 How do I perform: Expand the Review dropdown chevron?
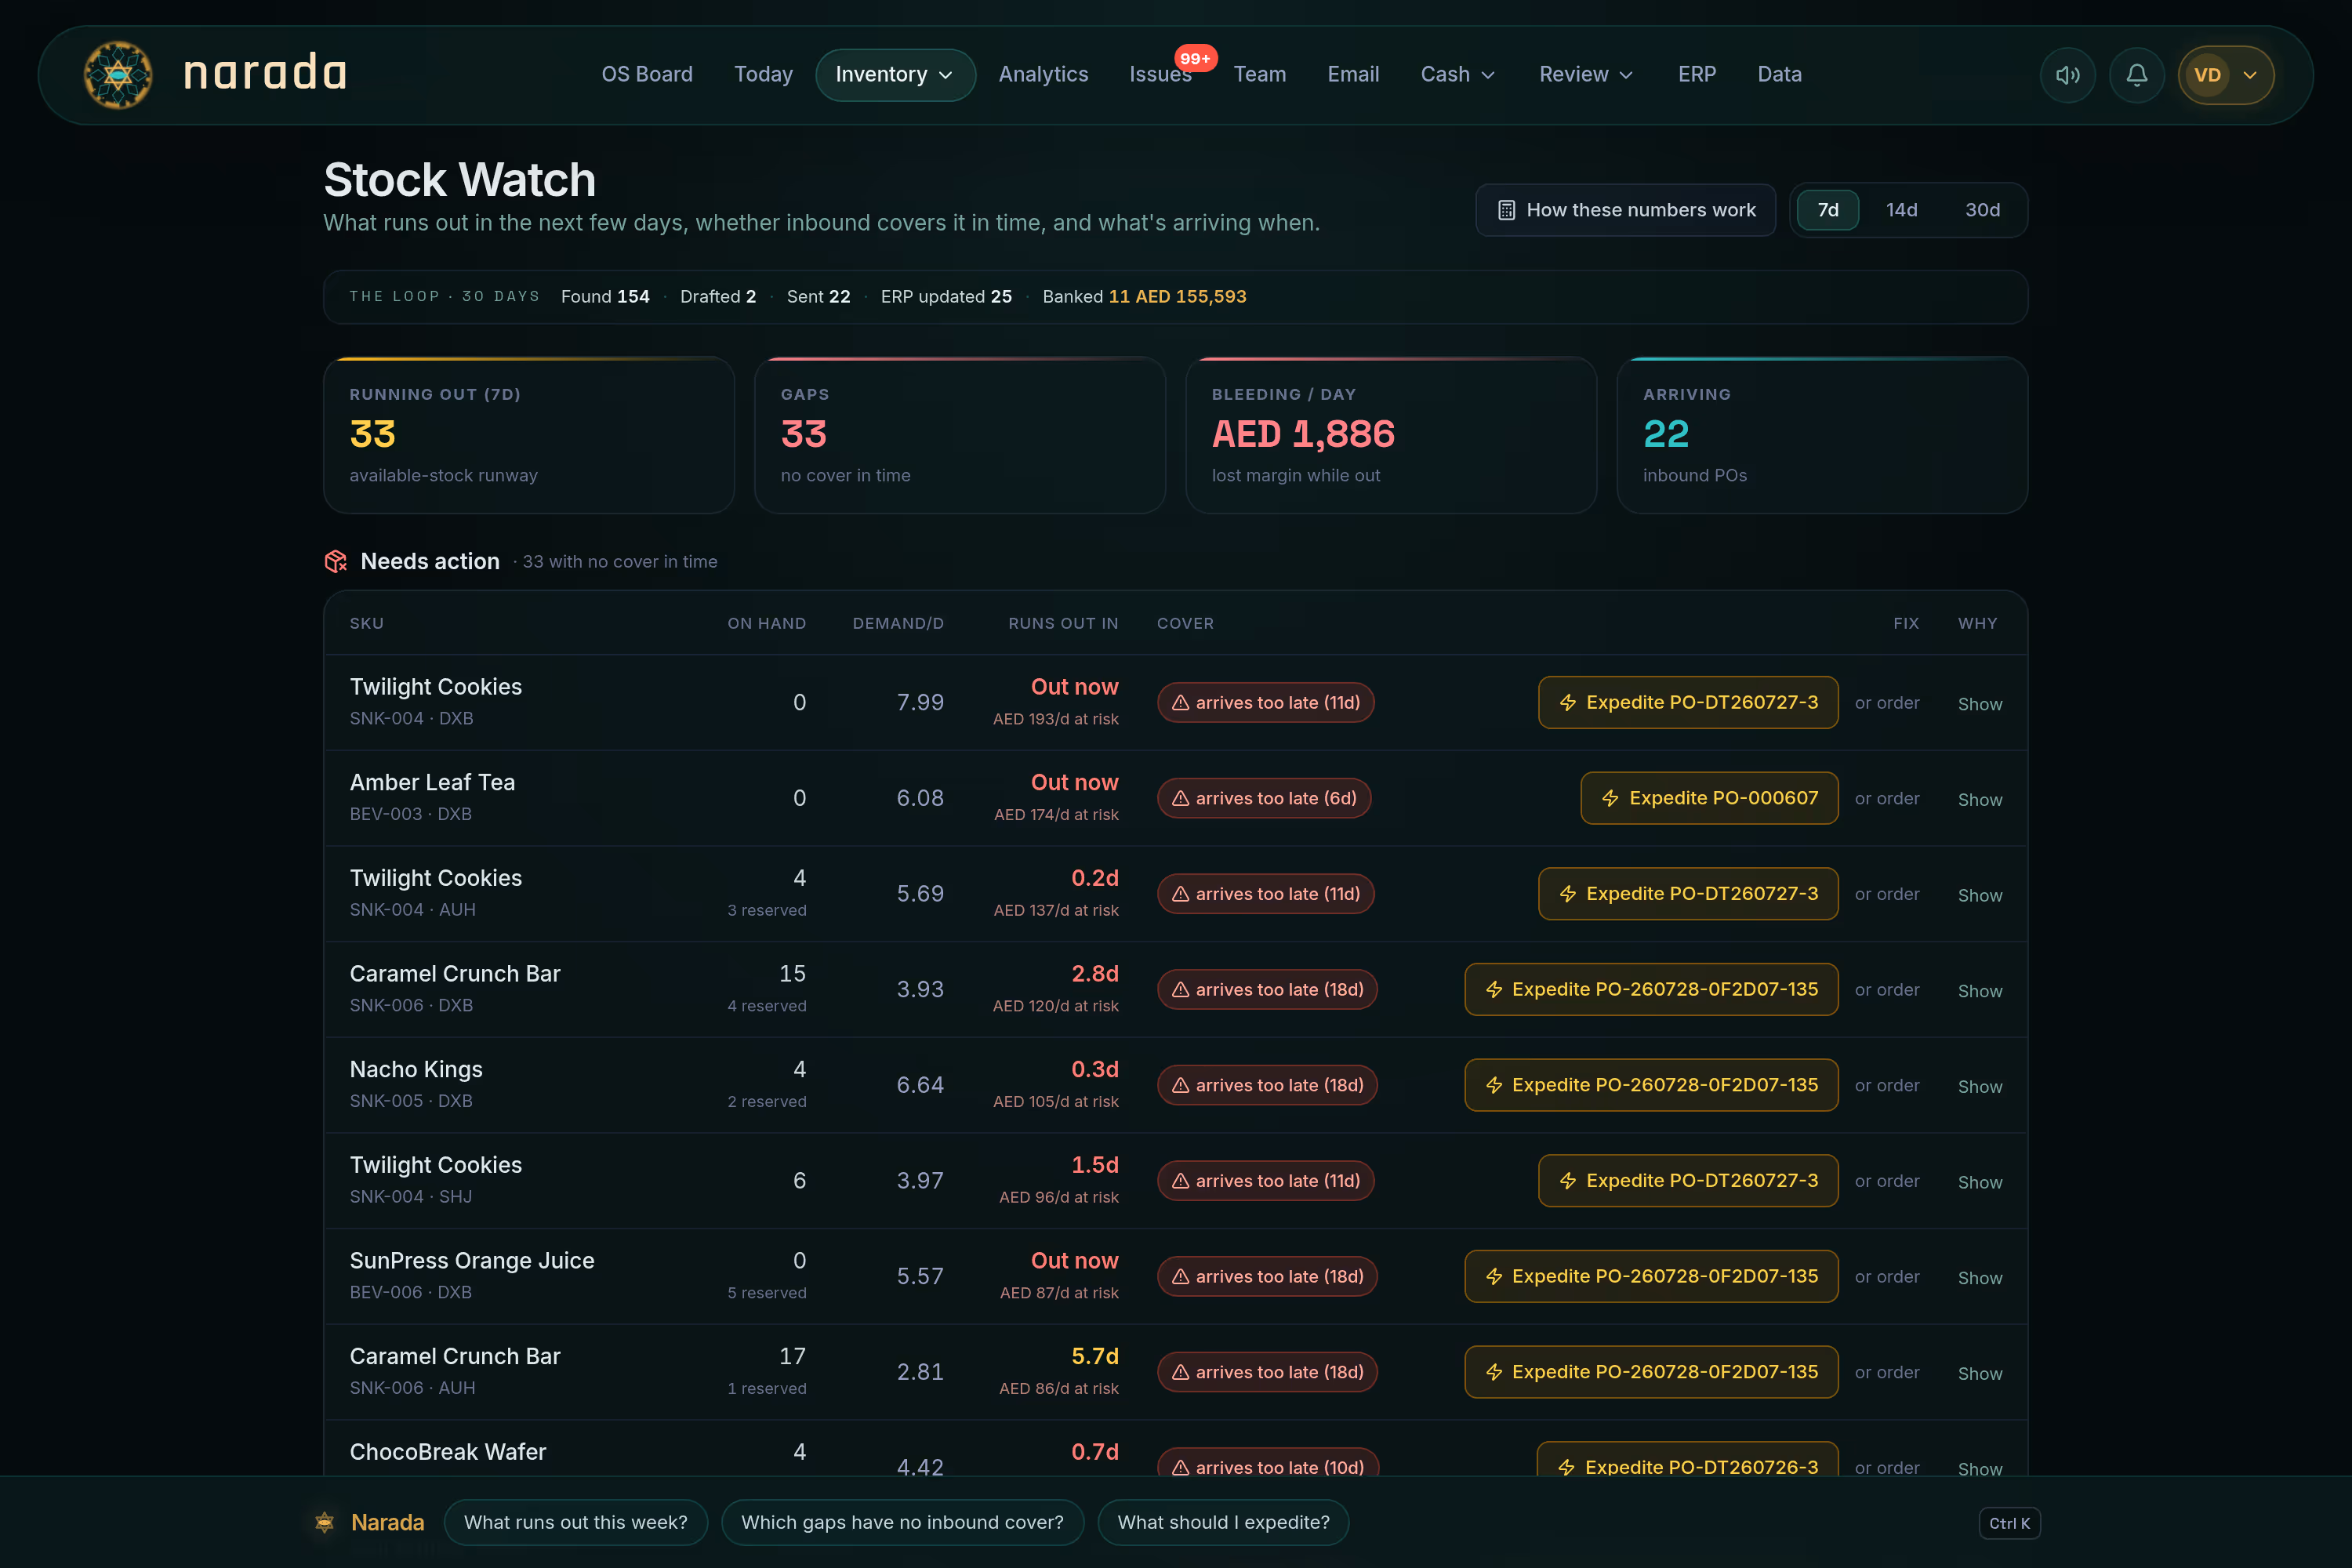point(1626,75)
